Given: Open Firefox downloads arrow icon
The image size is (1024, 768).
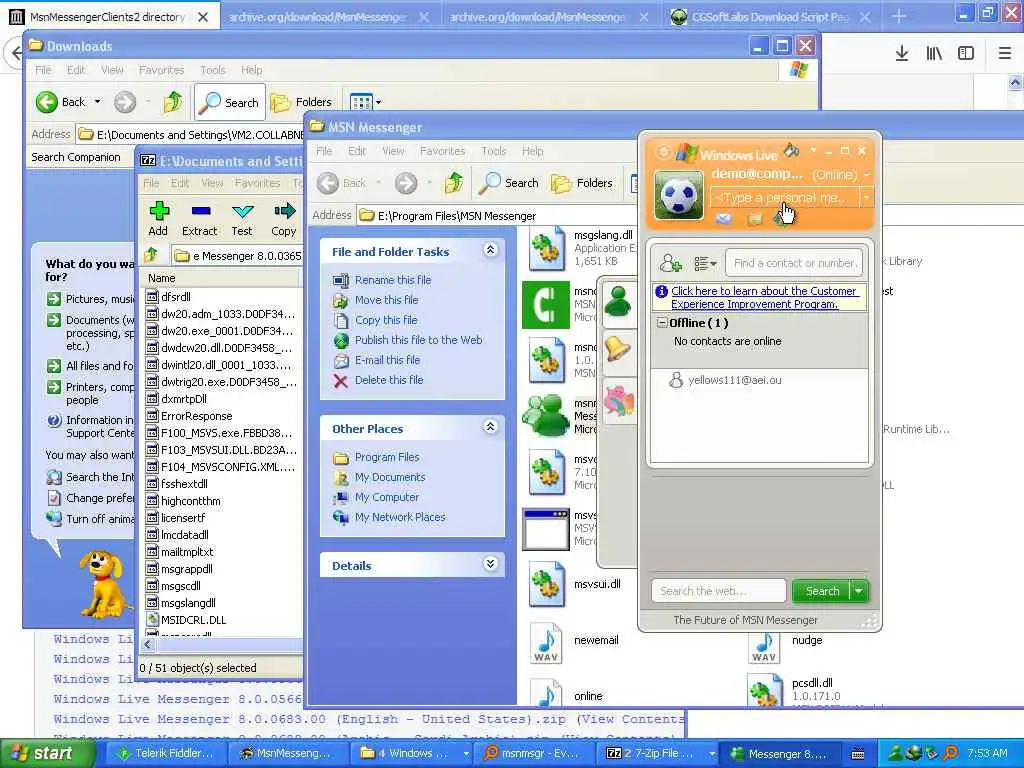Looking at the screenshot, I should click(x=901, y=54).
